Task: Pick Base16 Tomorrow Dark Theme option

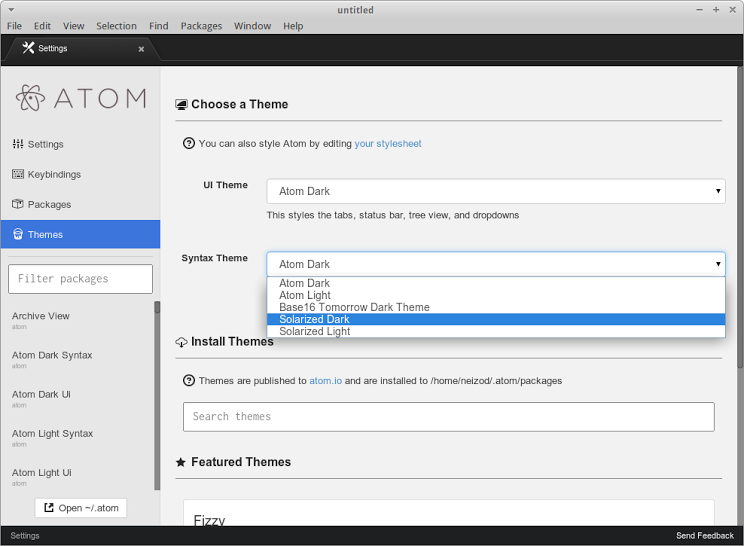Action: coord(496,307)
